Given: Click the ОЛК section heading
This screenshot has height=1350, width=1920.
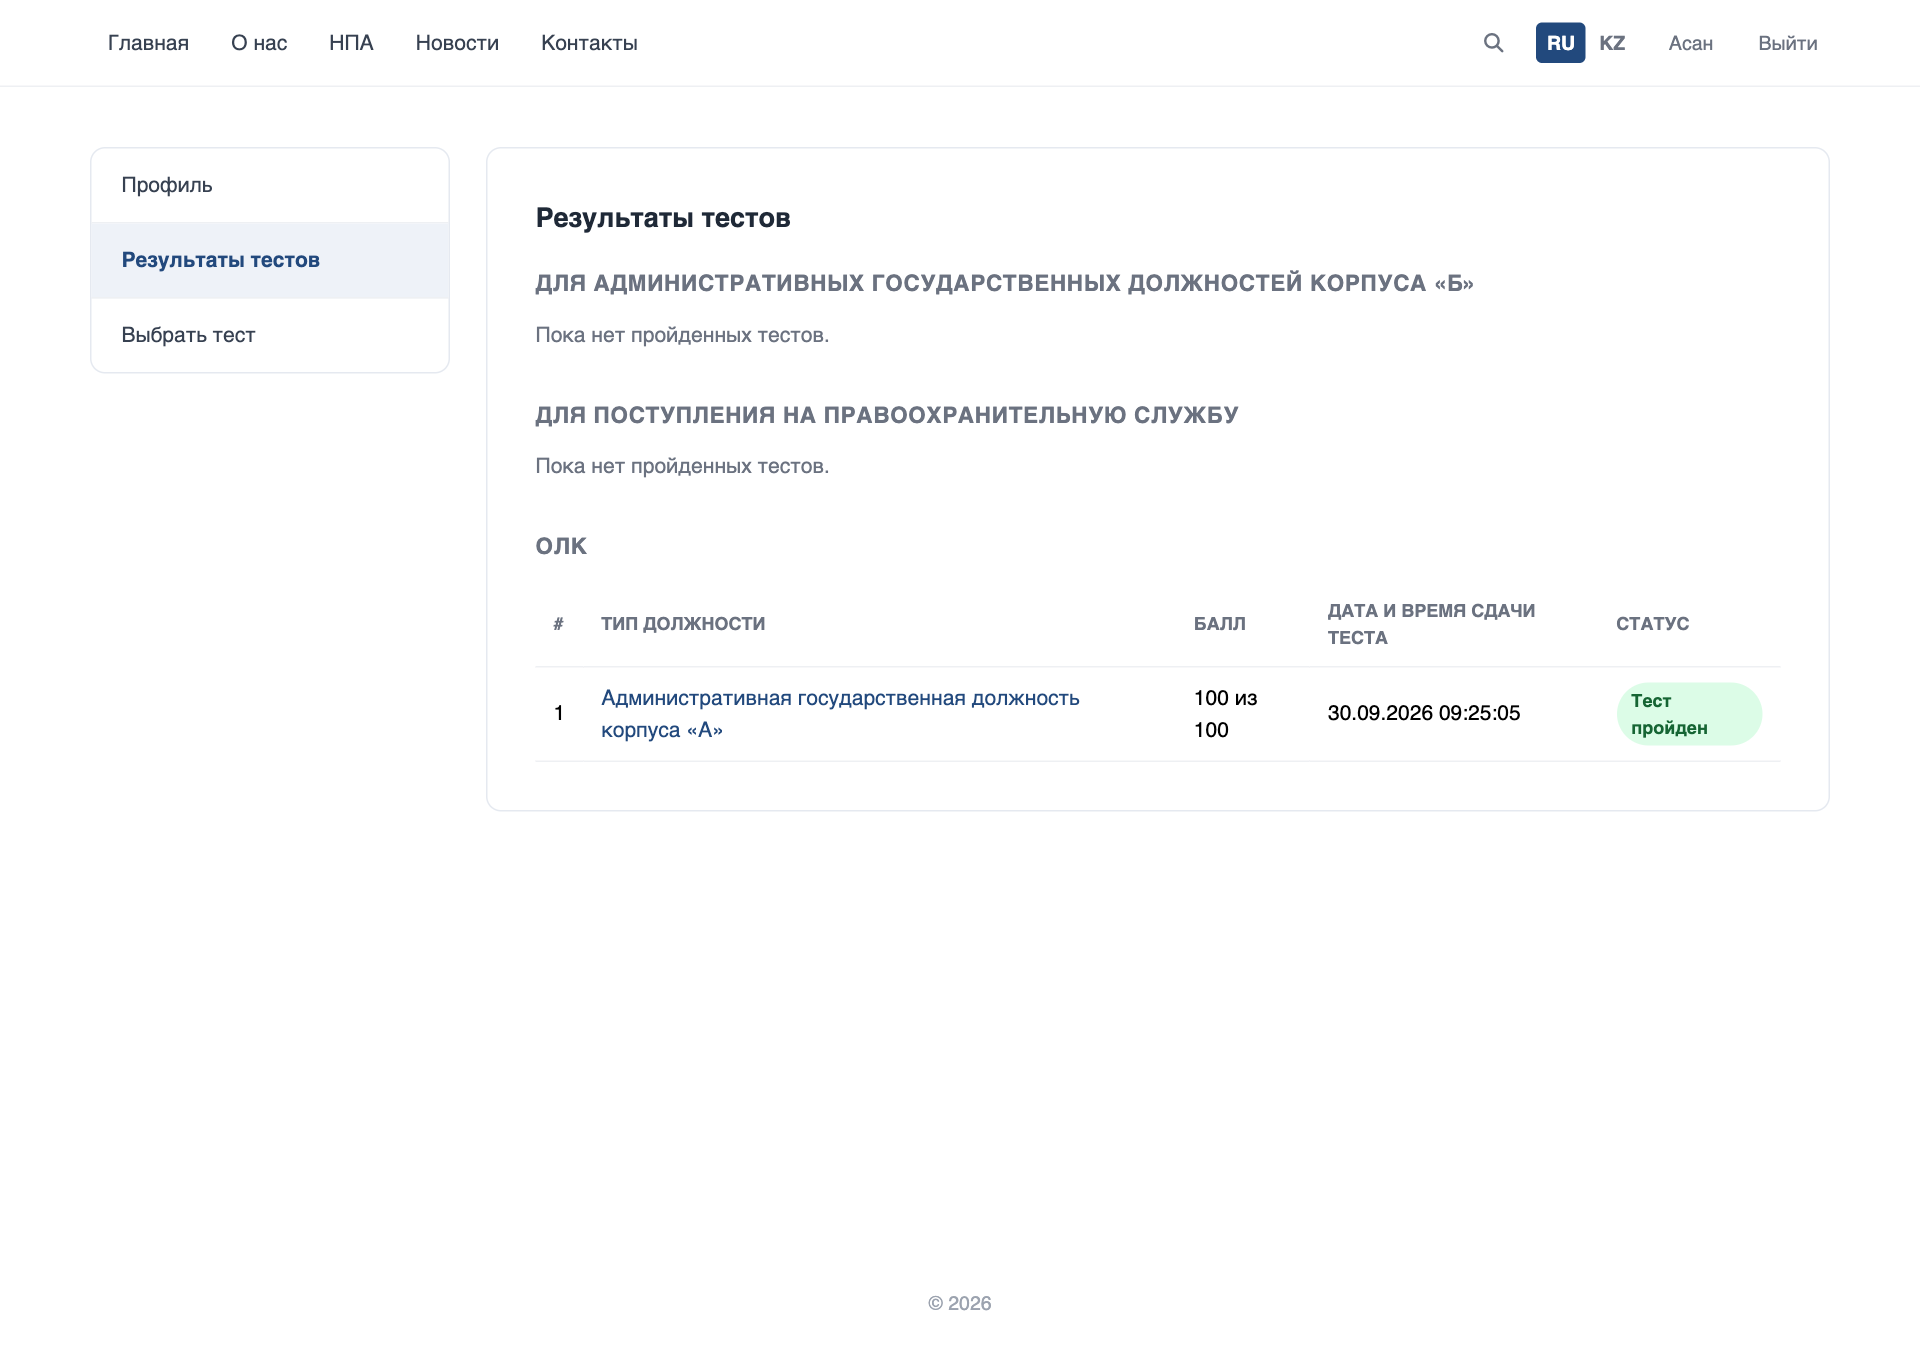Looking at the screenshot, I should tap(561, 546).
